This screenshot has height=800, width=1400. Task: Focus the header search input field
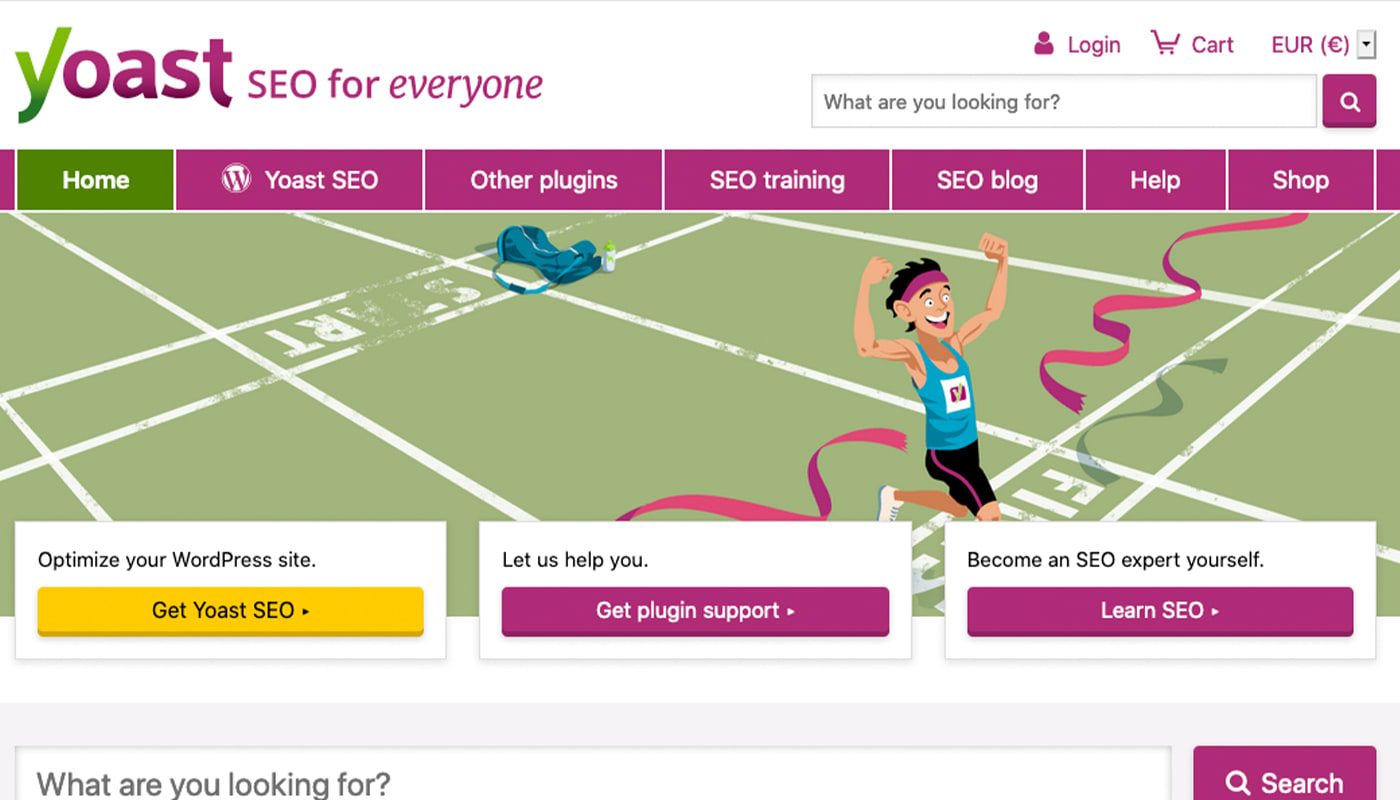(1063, 102)
